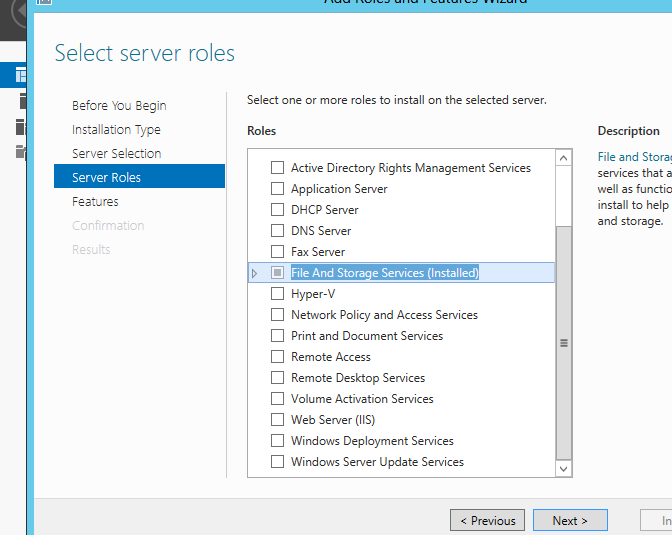Screen dimensions: 672x535
Task: Tick Print and Document Services checkbox
Action: click(x=277, y=336)
